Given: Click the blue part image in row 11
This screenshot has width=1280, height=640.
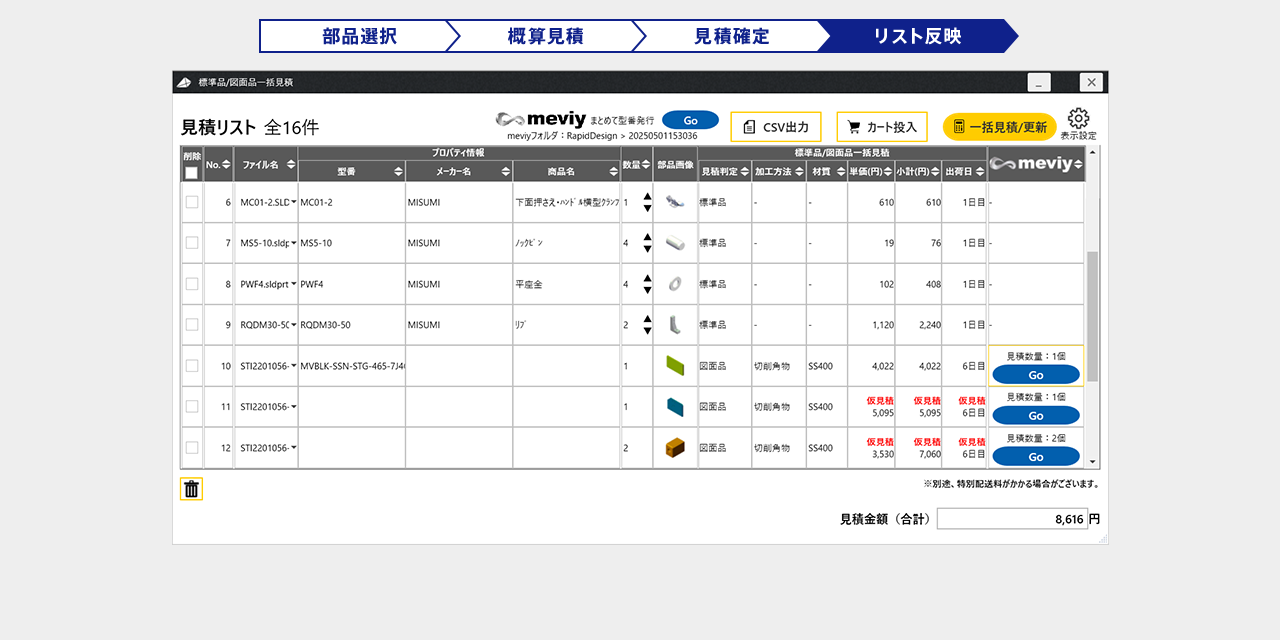Looking at the screenshot, I should pyautogui.click(x=675, y=407).
